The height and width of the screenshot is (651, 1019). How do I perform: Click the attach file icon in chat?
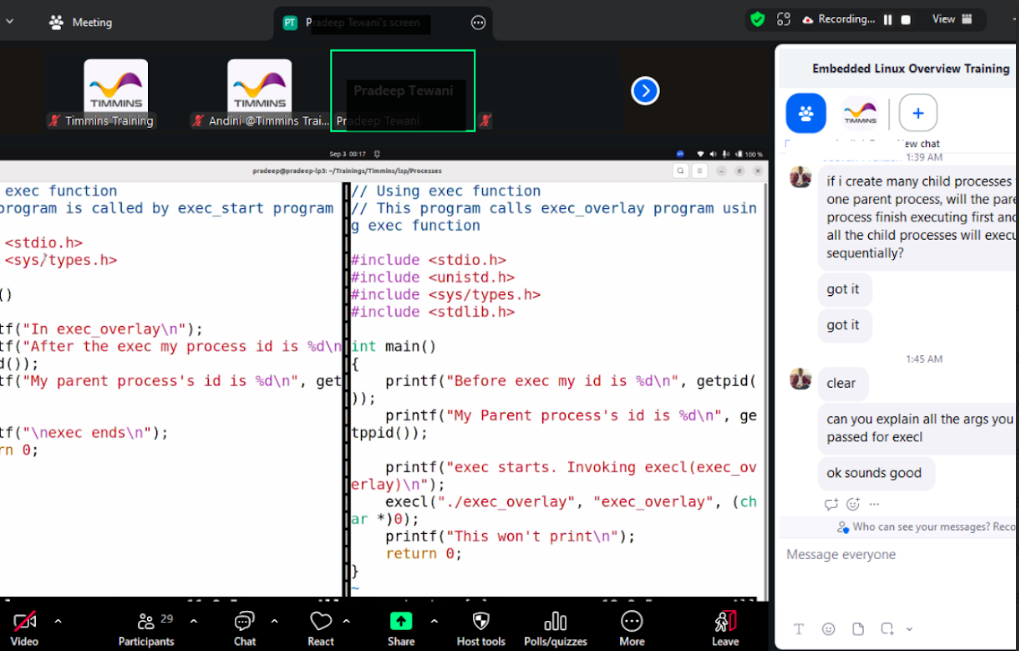tap(858, 629)
